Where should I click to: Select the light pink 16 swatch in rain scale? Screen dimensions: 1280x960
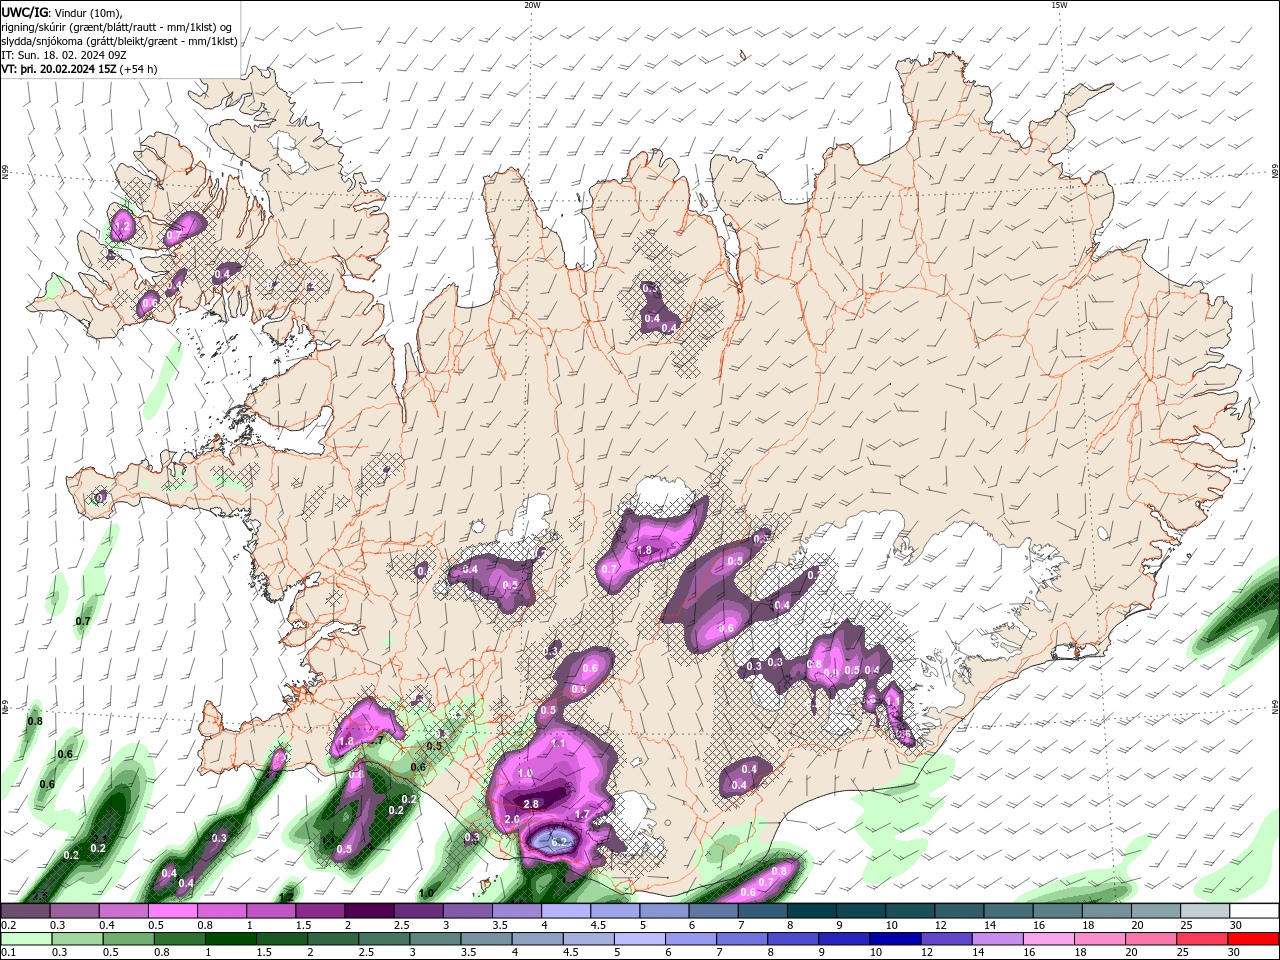click(x=1050, y=939)
